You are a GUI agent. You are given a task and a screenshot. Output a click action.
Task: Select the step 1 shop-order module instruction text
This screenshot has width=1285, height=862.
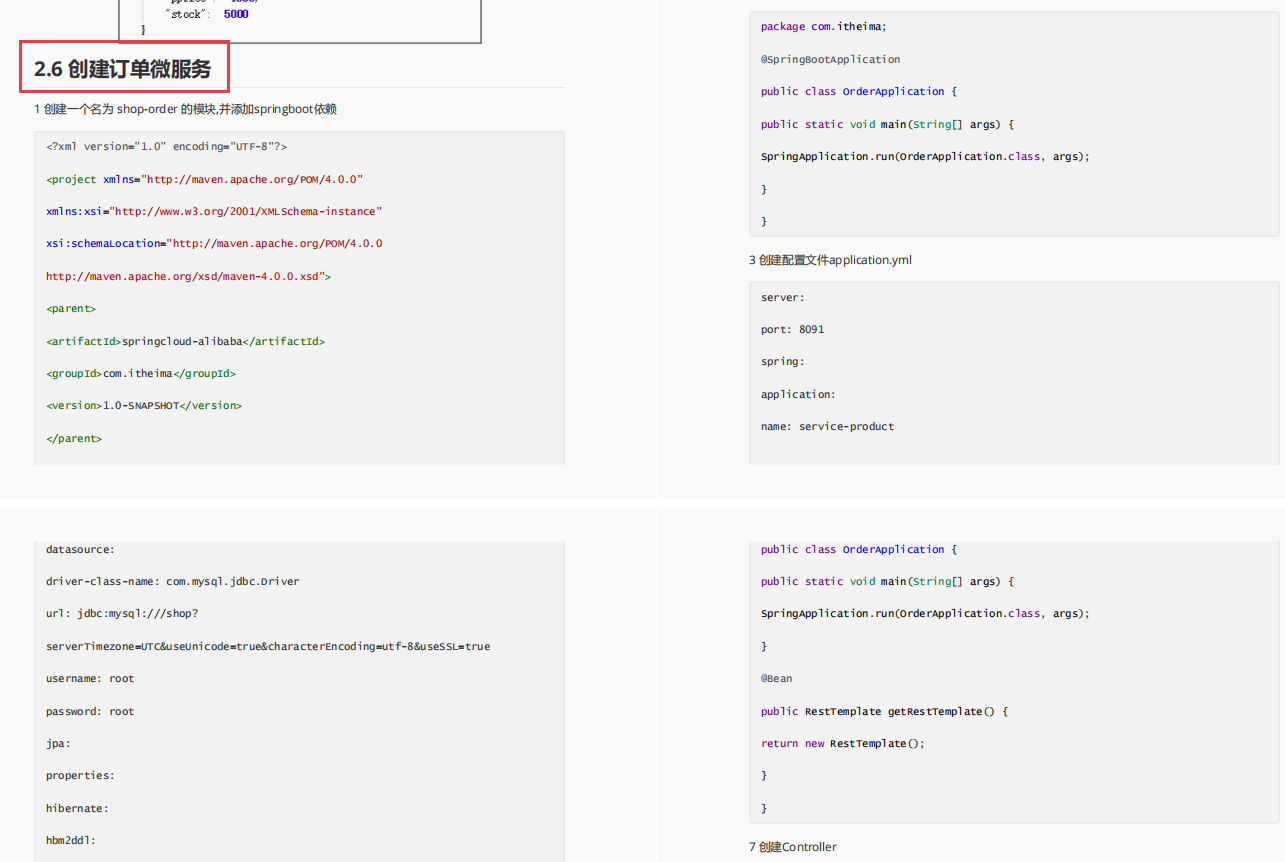[185, 109]
